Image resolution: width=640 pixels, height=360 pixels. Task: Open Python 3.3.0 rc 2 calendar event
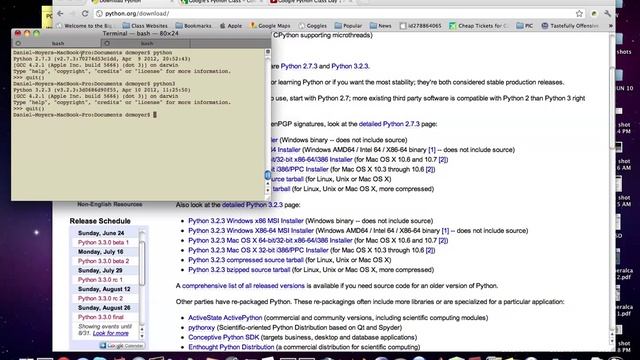coord(100,299)
